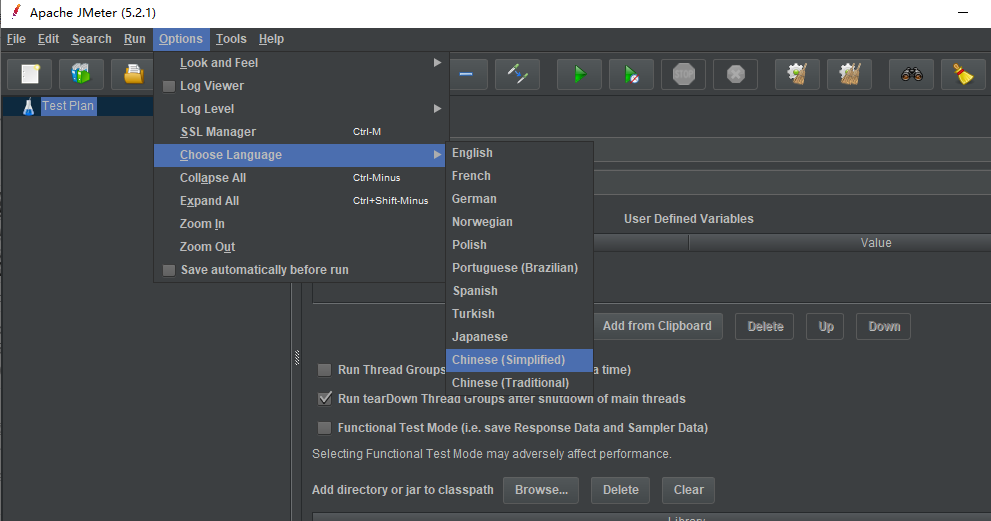This screenshot has width=991, height=521.
Task: Click the green Start run icon
Action: (x=580, y=75)
